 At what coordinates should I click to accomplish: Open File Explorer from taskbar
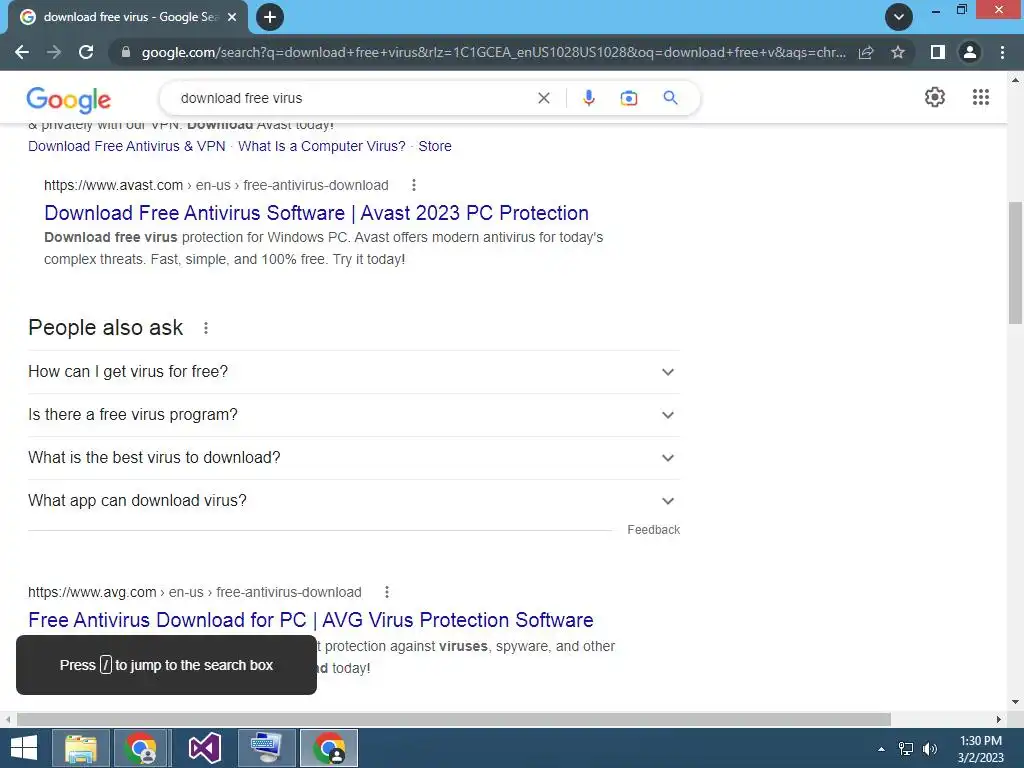click(x=81, y=748)
